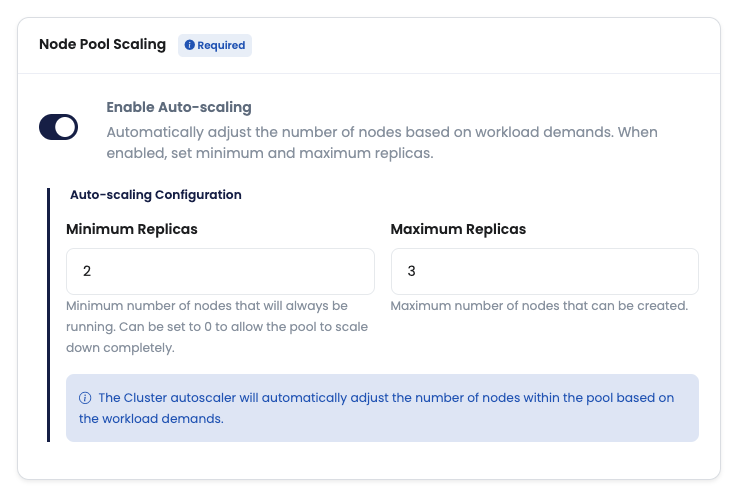Focus the Maximum Replicas input field

[x=544, y=271]
